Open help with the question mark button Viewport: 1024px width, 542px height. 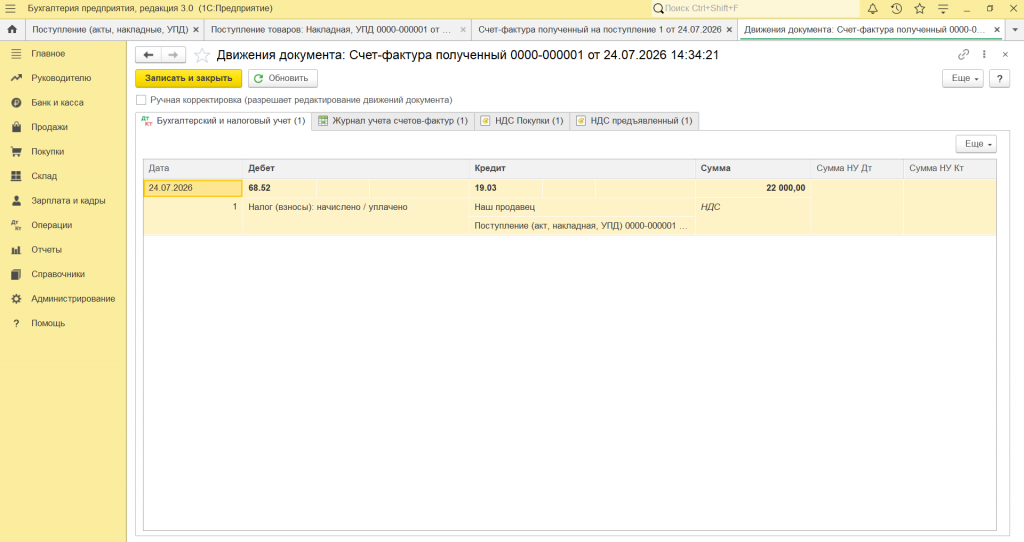click(x=999, y=78)
